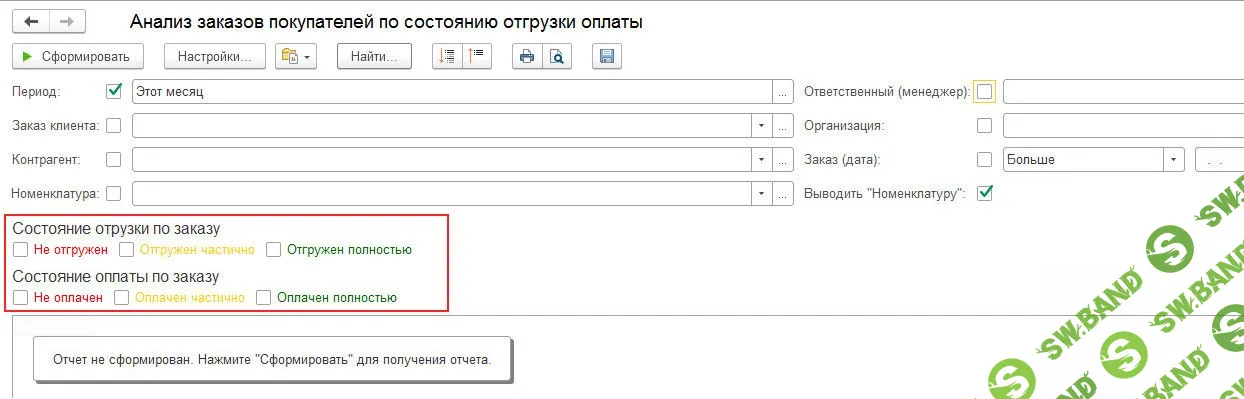This screenshot has width=1244, height=399.
Task: Enable the Организация filter checkbox
Action: point(985,125)
